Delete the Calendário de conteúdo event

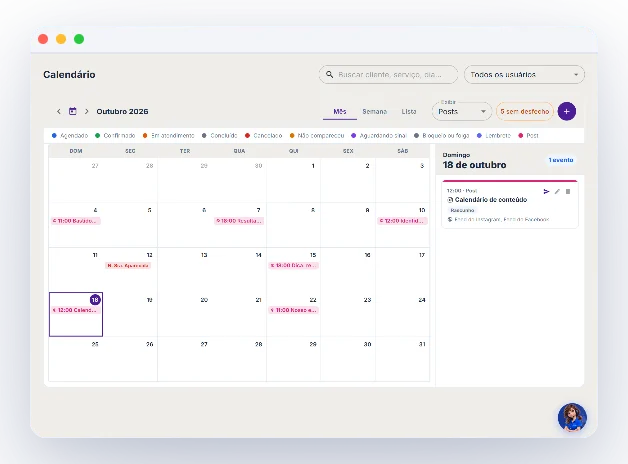click(x=568, y=191)
